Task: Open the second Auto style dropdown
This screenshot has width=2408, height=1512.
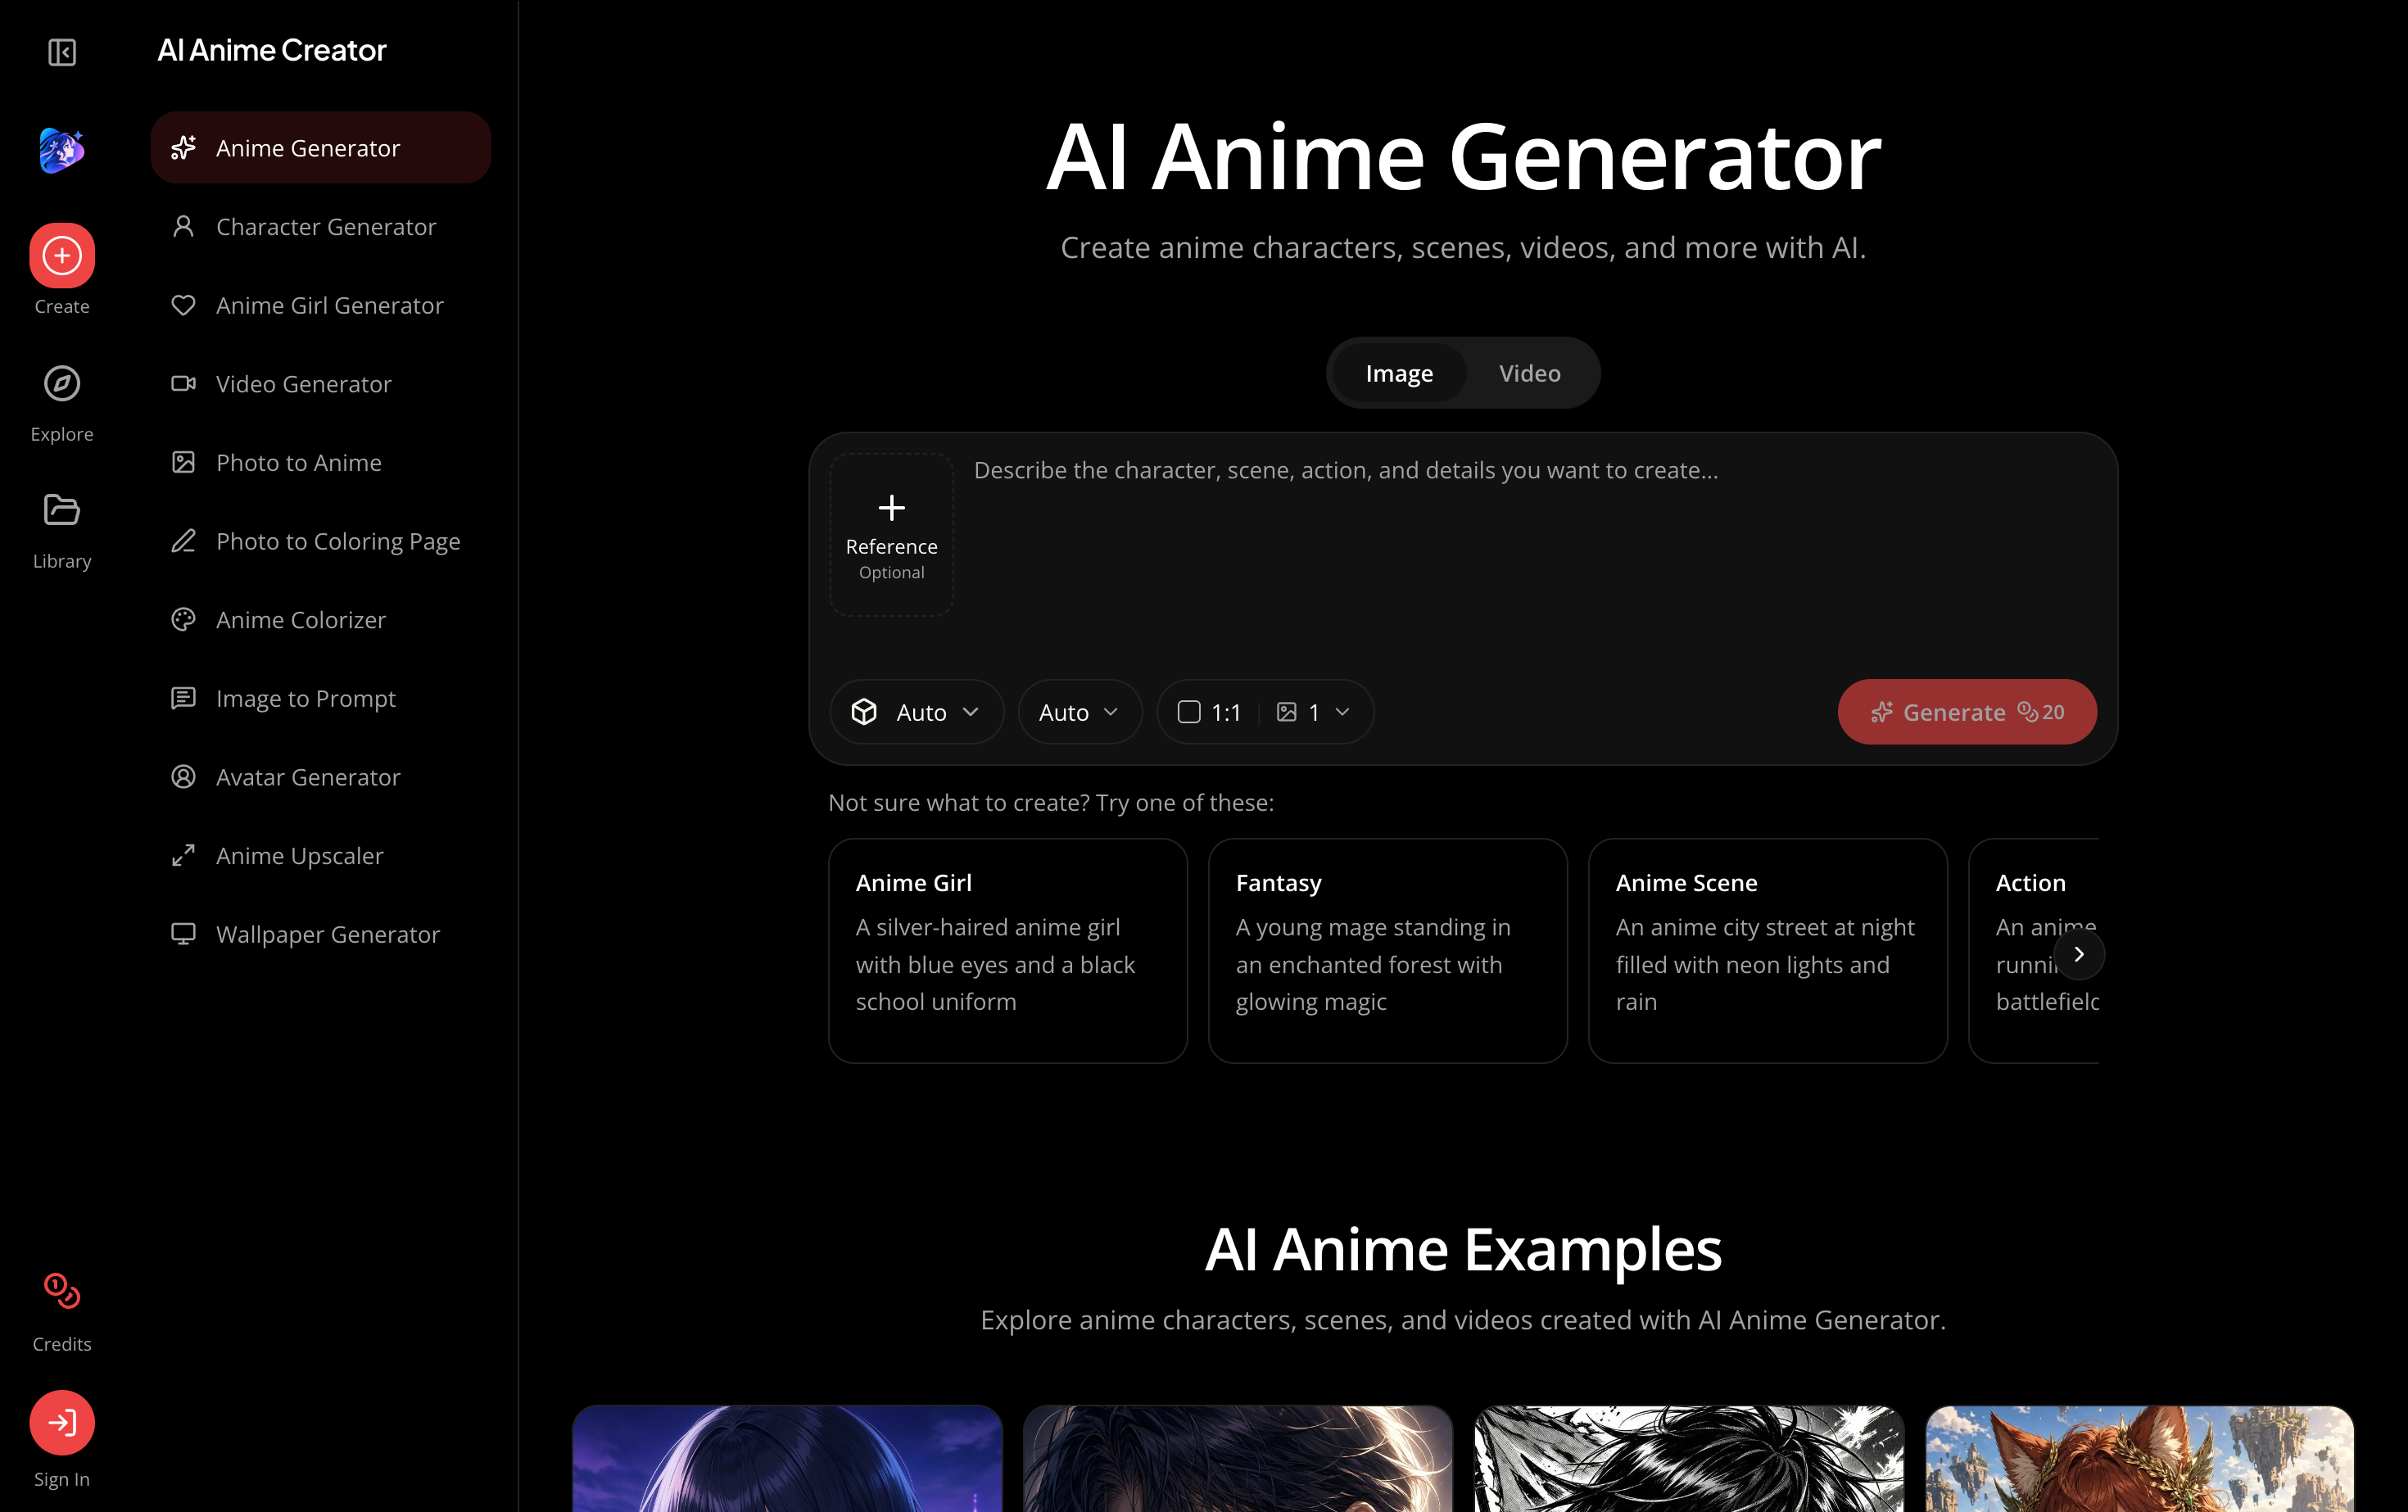Action: point(1079,712)
